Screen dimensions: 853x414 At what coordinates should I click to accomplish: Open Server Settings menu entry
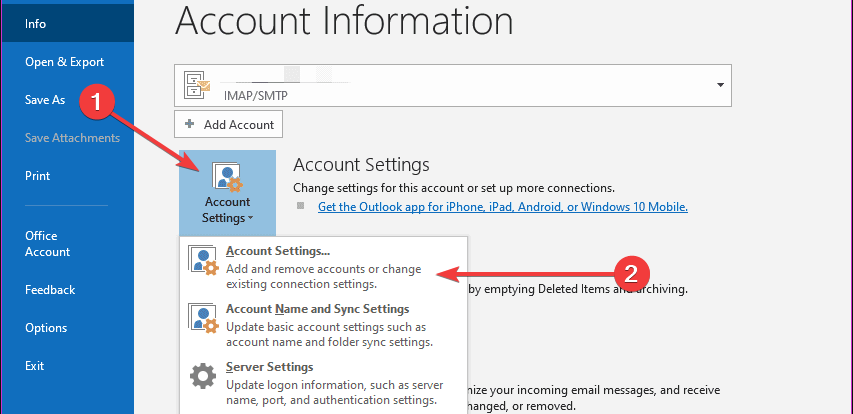[x=323, y=384]
